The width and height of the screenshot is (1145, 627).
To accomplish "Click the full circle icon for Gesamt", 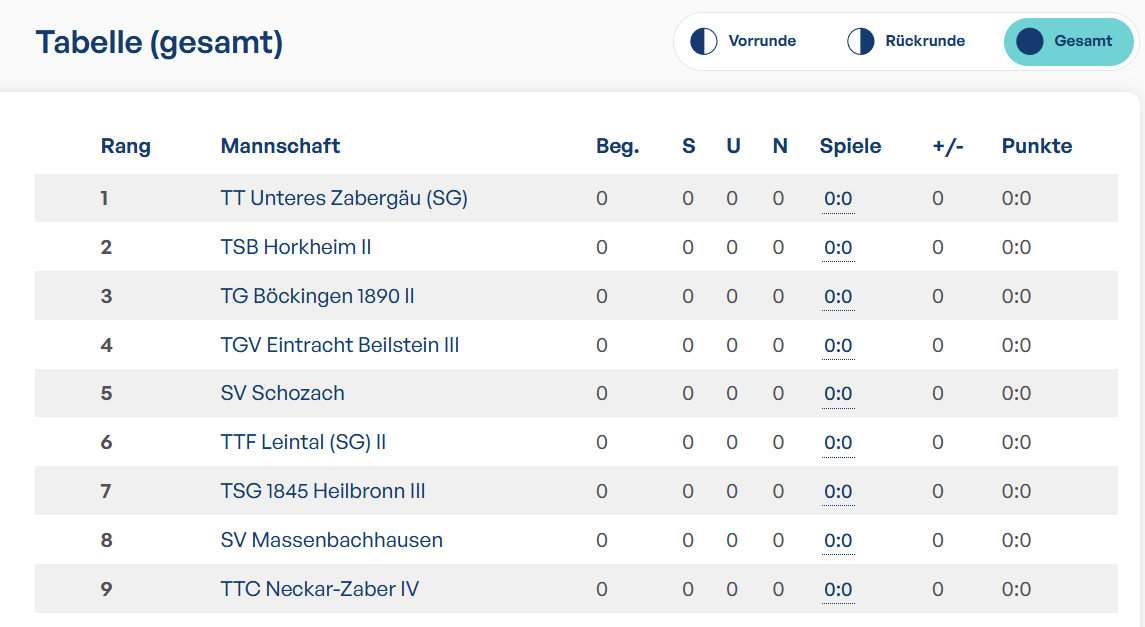I will (1030, 42).
